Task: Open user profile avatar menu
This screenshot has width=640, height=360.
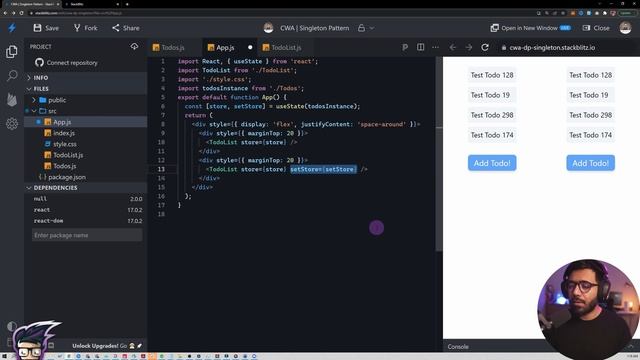Action: pos(625,28)
